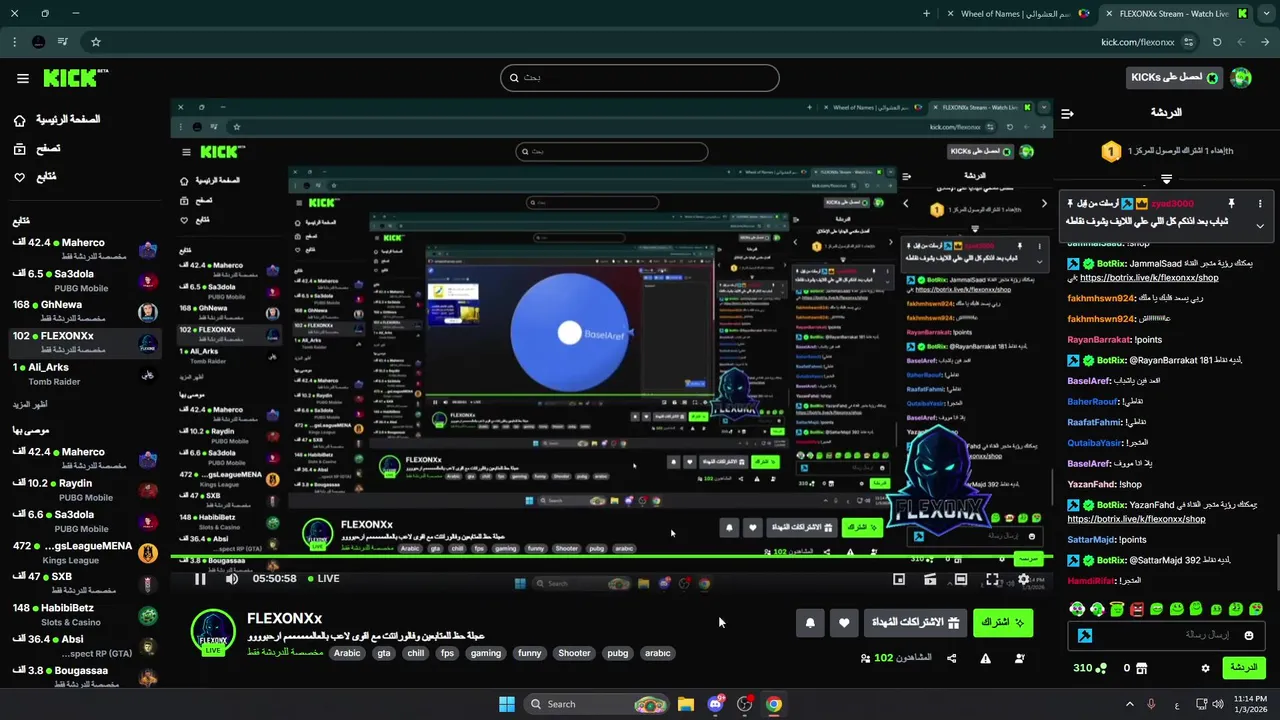This screenshot has height=720, width=1280.
Task: Open File Explorer from the taskbar
Action: (x=686, y=704)
